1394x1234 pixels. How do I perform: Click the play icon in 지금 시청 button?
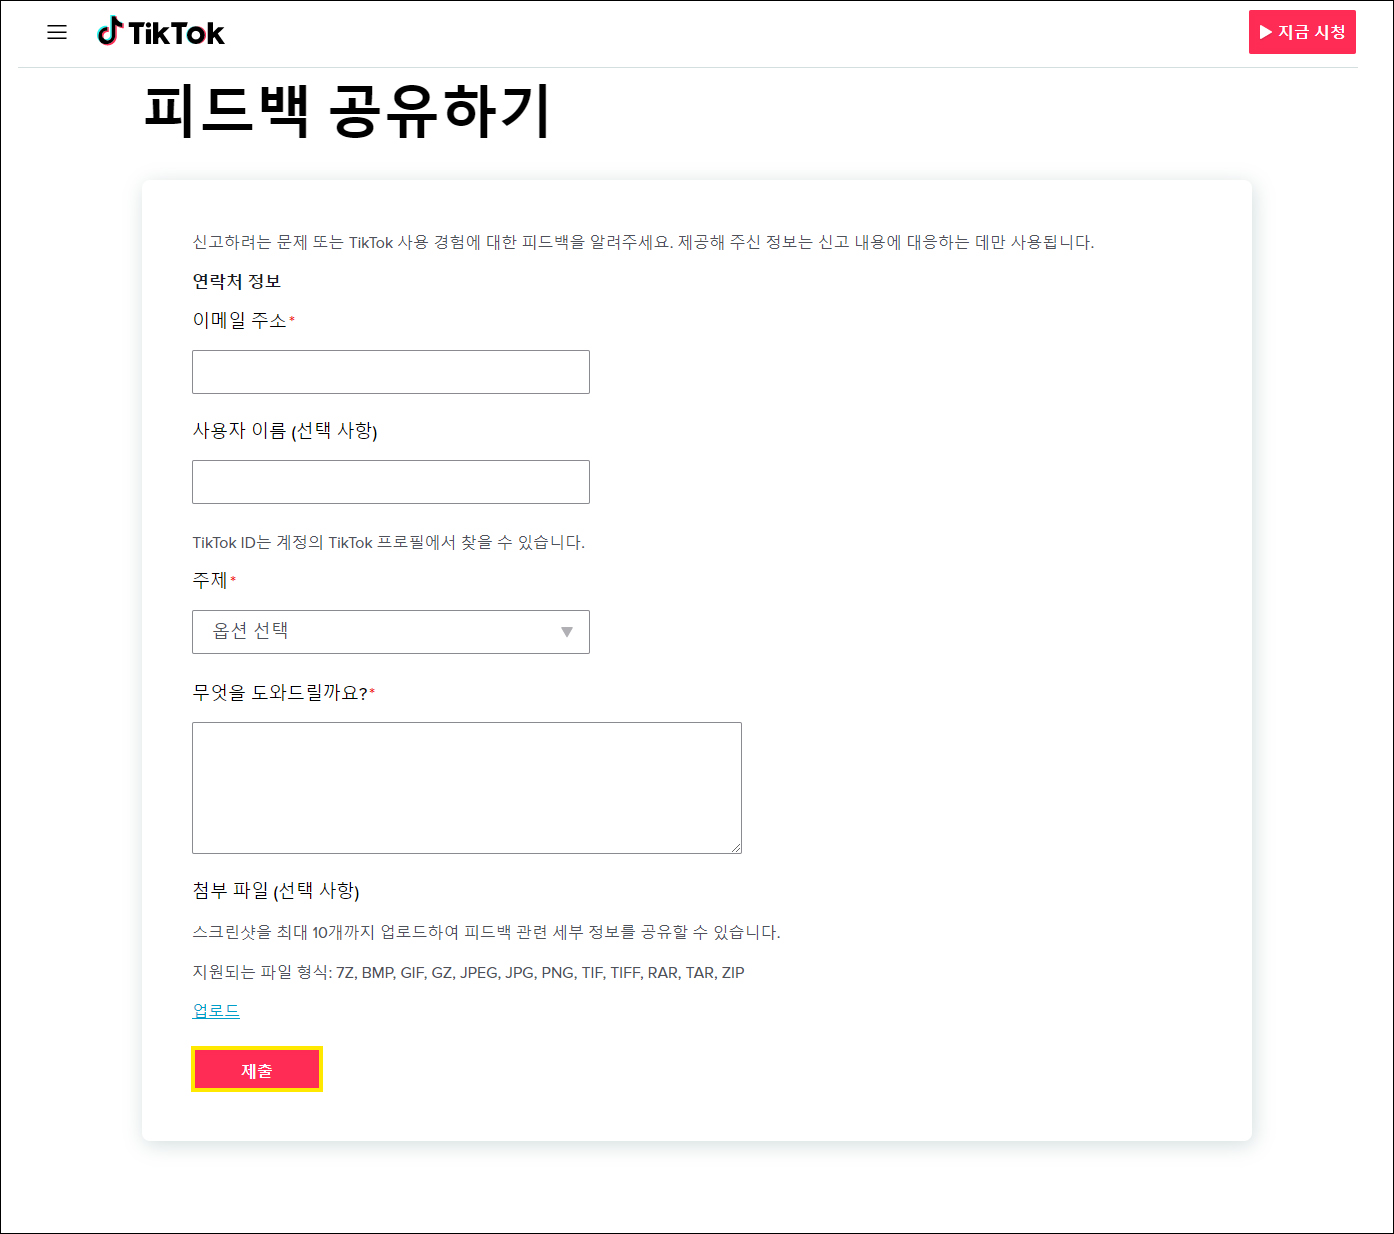[1266, 32]
